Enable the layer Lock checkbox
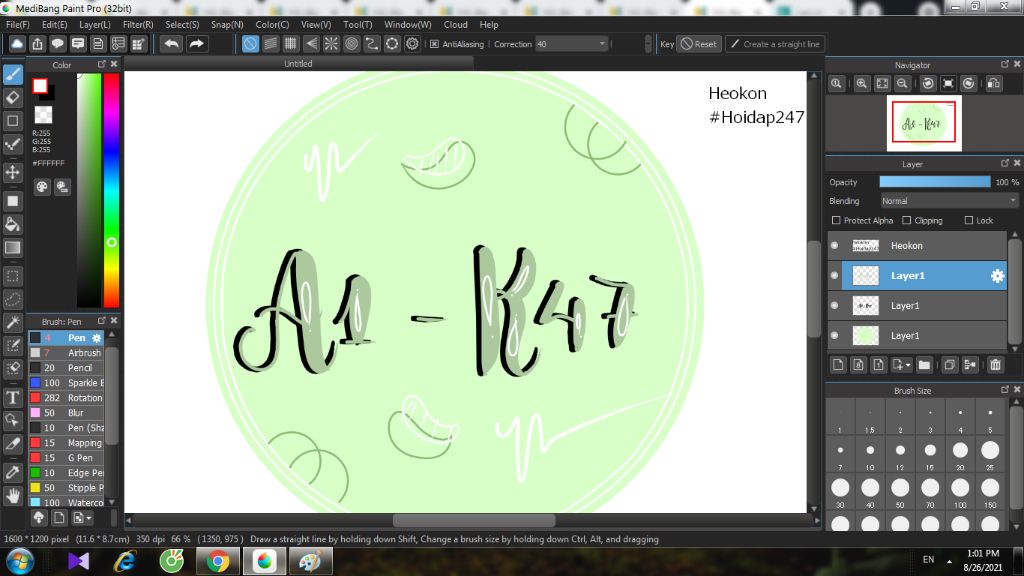The width and height of the screenshot is (1024, 576). click(968, 220)
